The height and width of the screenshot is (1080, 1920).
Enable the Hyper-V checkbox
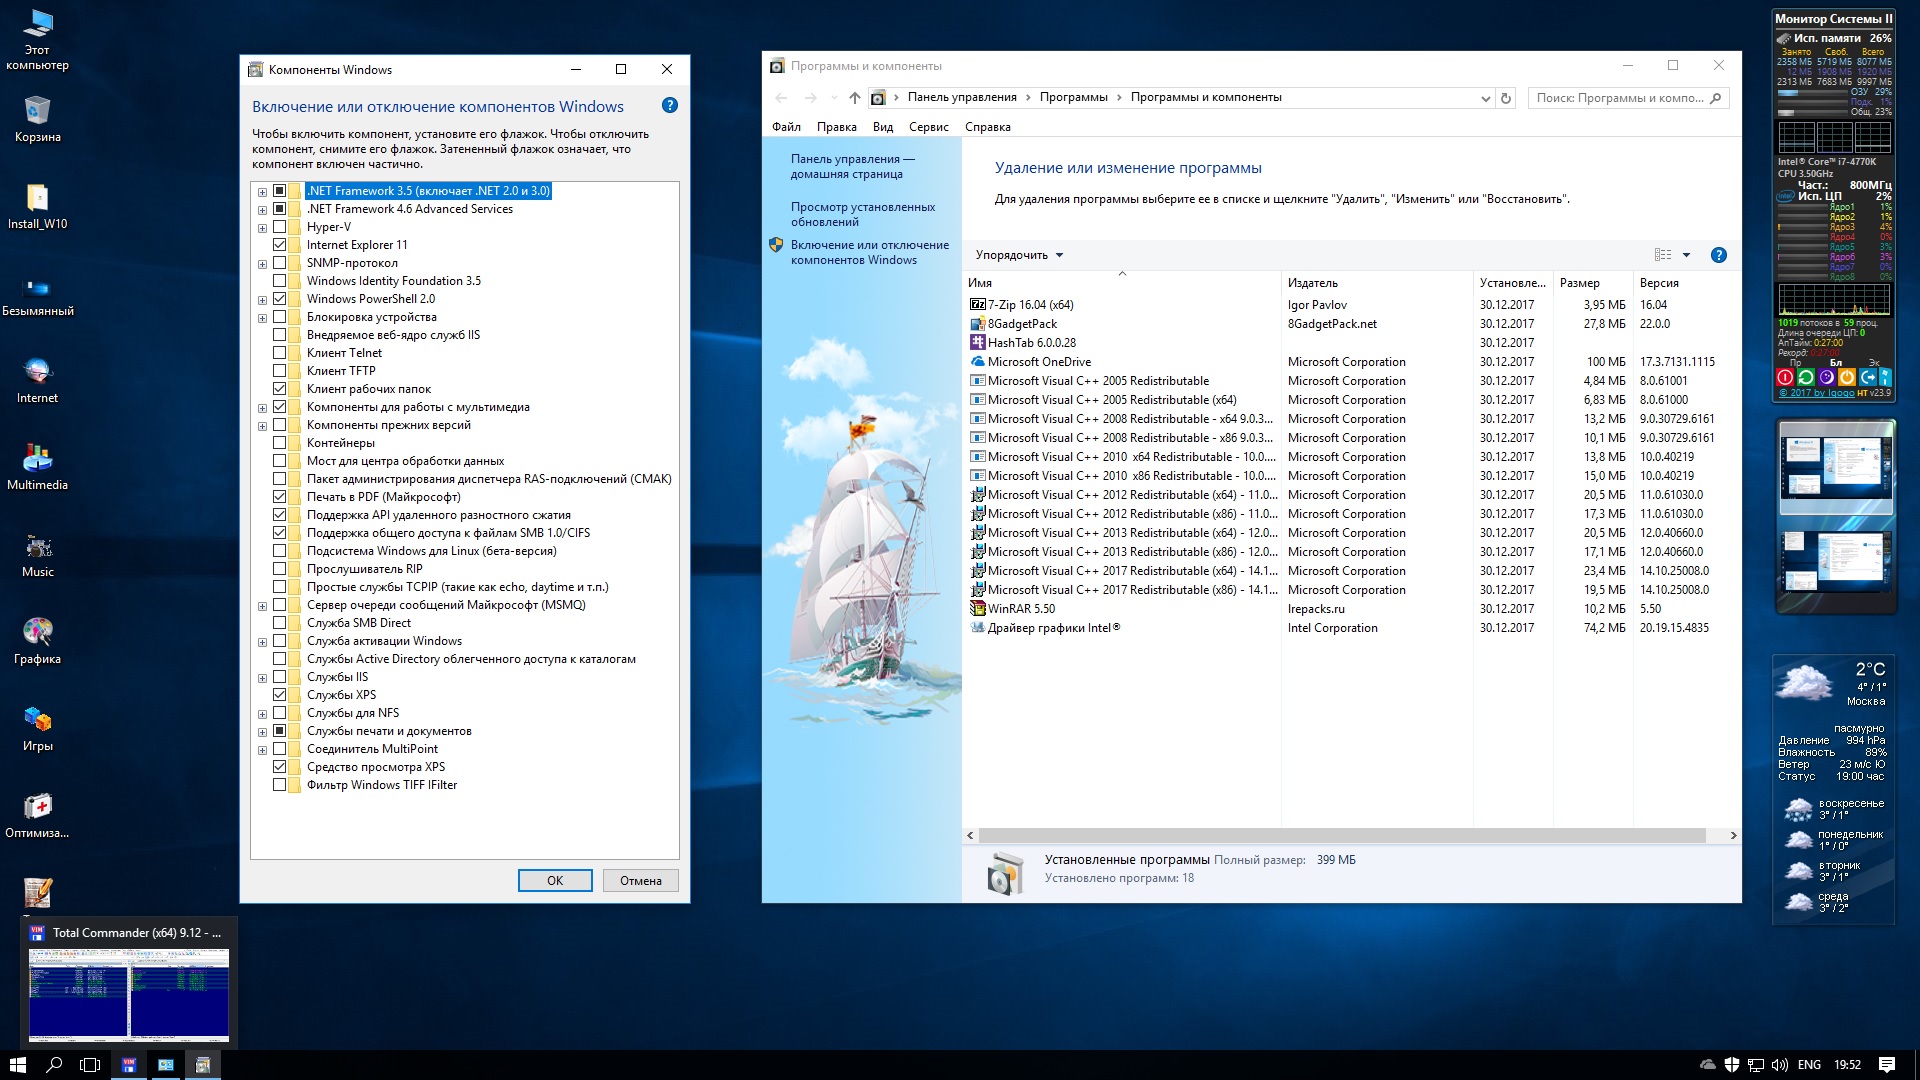tap(280, 227)
